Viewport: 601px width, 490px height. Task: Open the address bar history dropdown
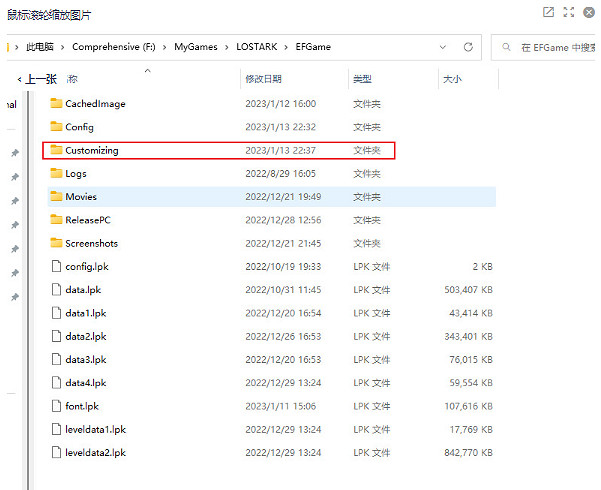(x=441, y=47)
